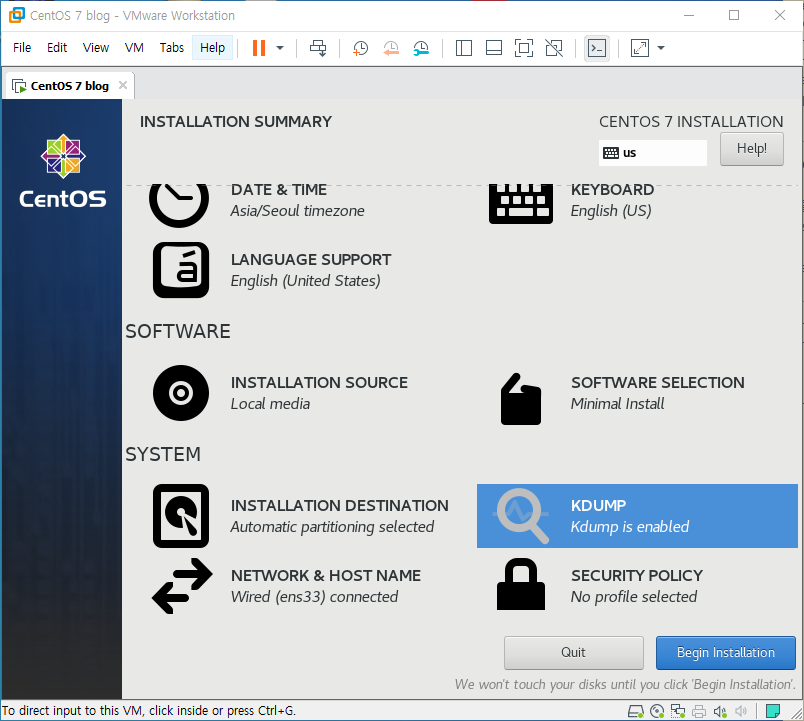Screen dimensions: 804x721
Task: Click the Send Ctrl+Alt+Del toolbar icon
Action: point(318,48)
